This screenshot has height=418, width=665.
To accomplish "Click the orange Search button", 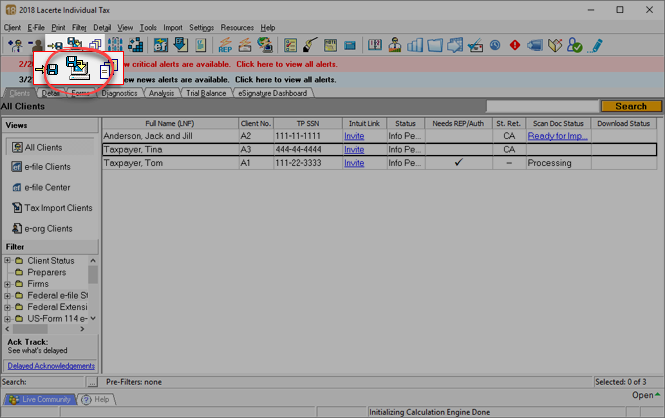I will click(x=630, y=106).
